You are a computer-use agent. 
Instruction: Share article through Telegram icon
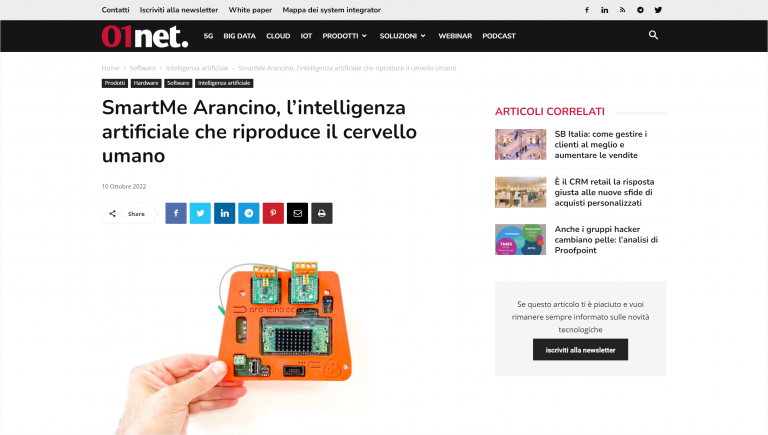(x=249, y=214)
